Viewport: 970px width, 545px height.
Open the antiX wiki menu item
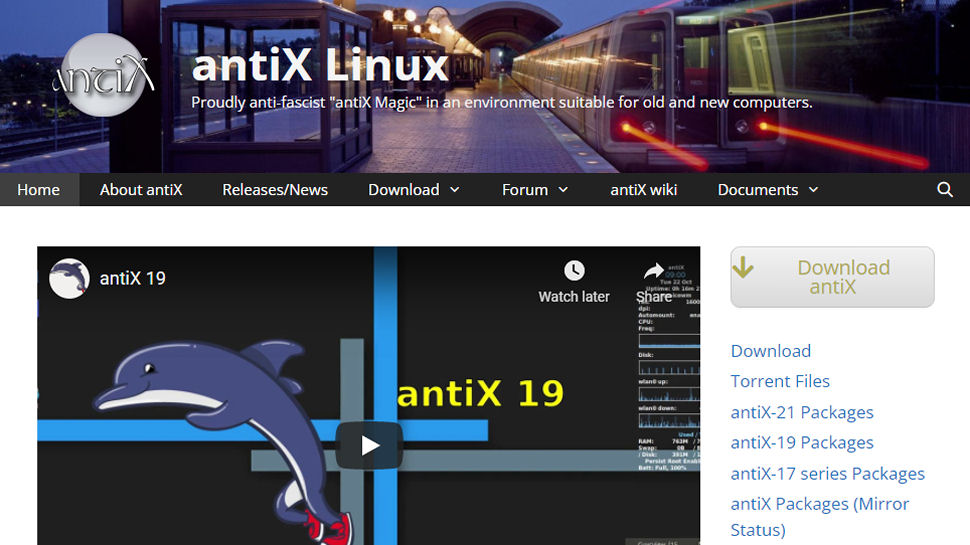(643, 189)
